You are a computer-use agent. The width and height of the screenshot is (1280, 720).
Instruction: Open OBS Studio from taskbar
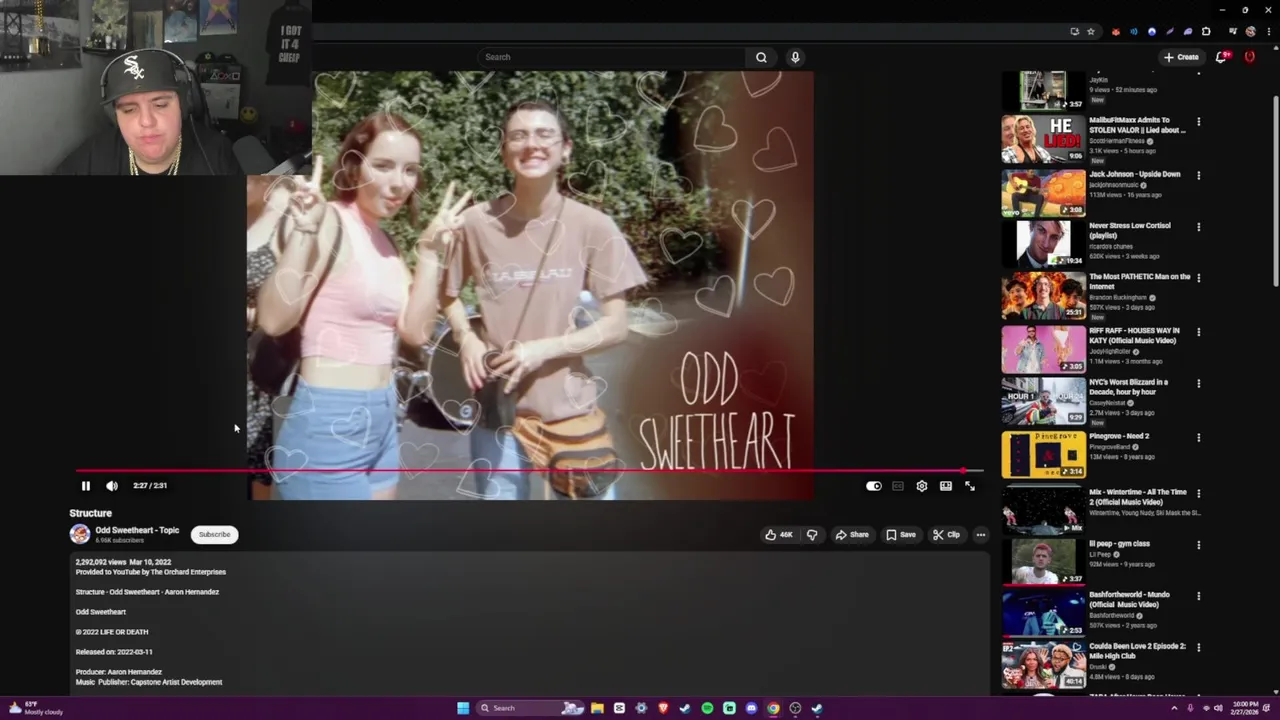click(x=795, y=708)
